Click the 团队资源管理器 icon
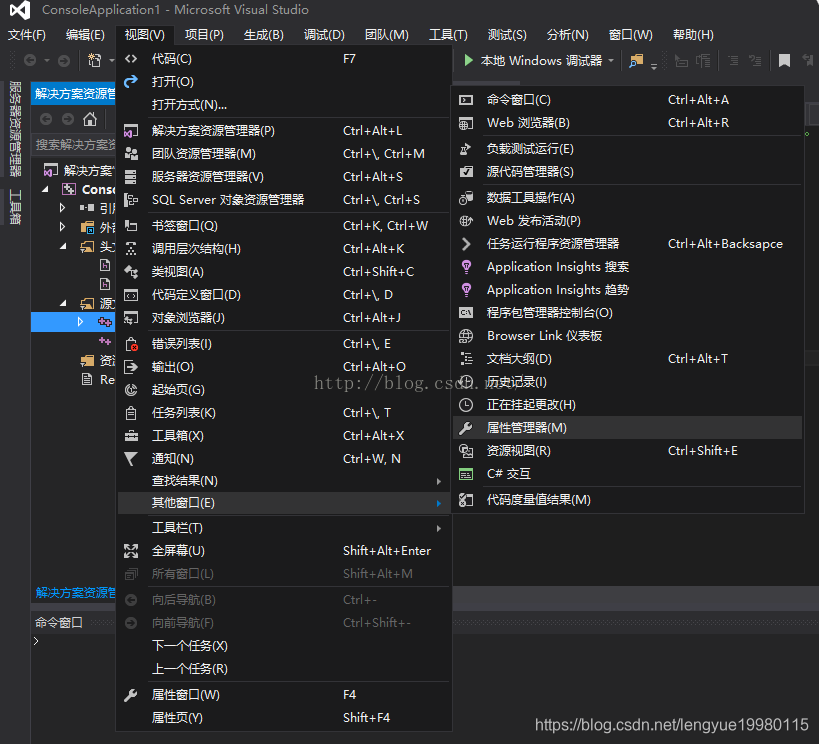 [131, 154]
